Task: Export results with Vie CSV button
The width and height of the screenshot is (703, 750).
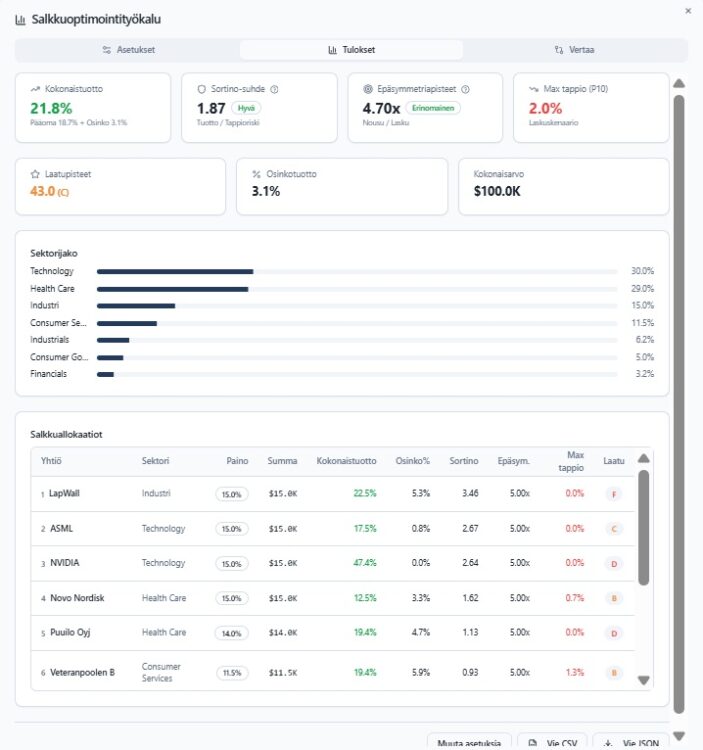Action: click(x=554, y=742)
